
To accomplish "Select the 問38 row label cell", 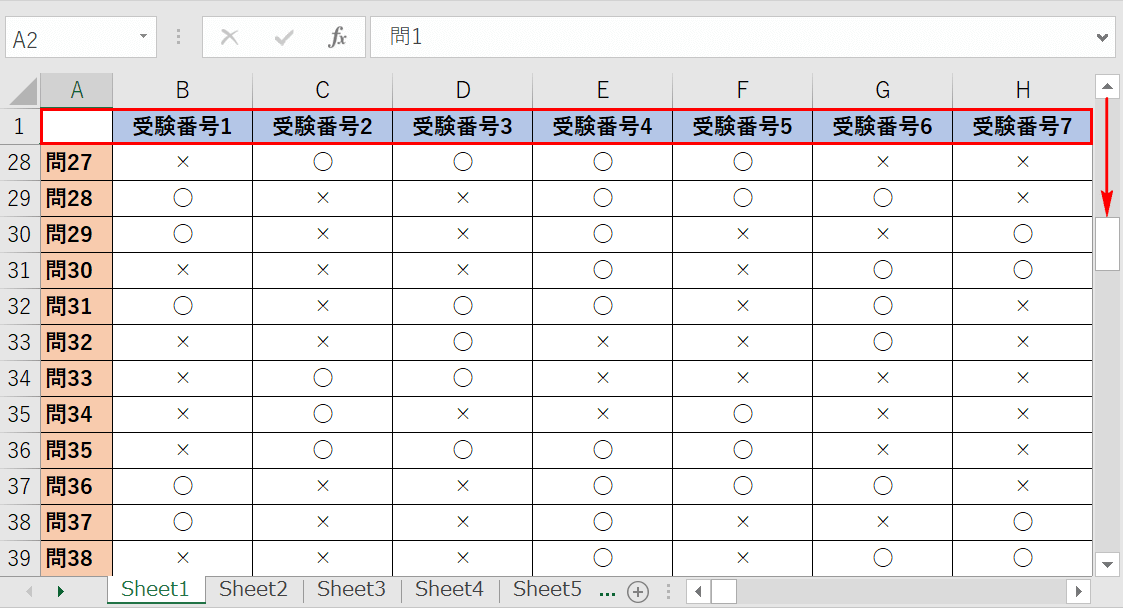I will [x=77, y=558].
